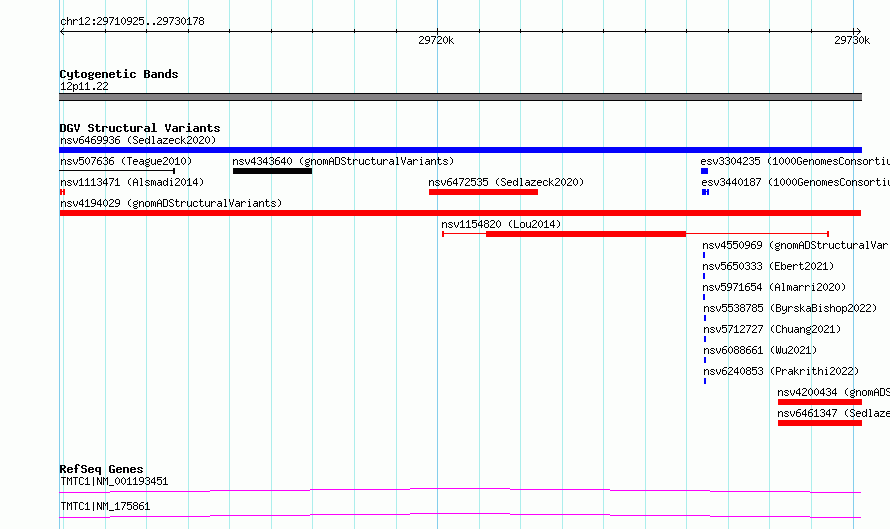Viewport: 890px width, 529px height.
Task: Click the nsv6461347 red variant bar
Action: tap(820, 423)
